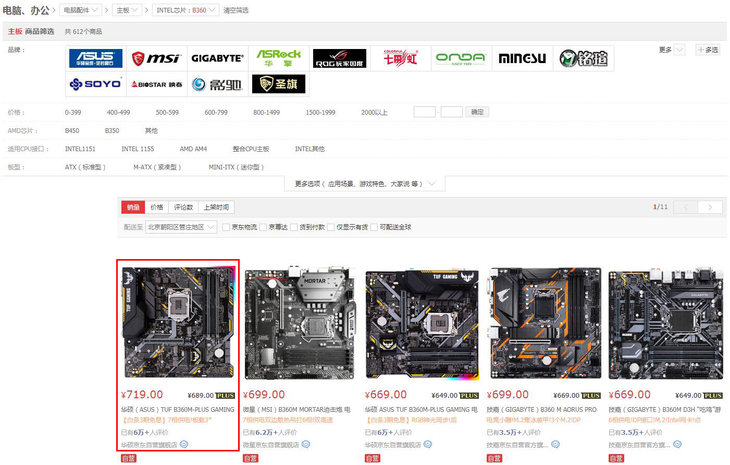Viewport: 730px width, 465px height.
Task: Go to next results page arrow
Action: pyautogui.click(x=709, y=207)
